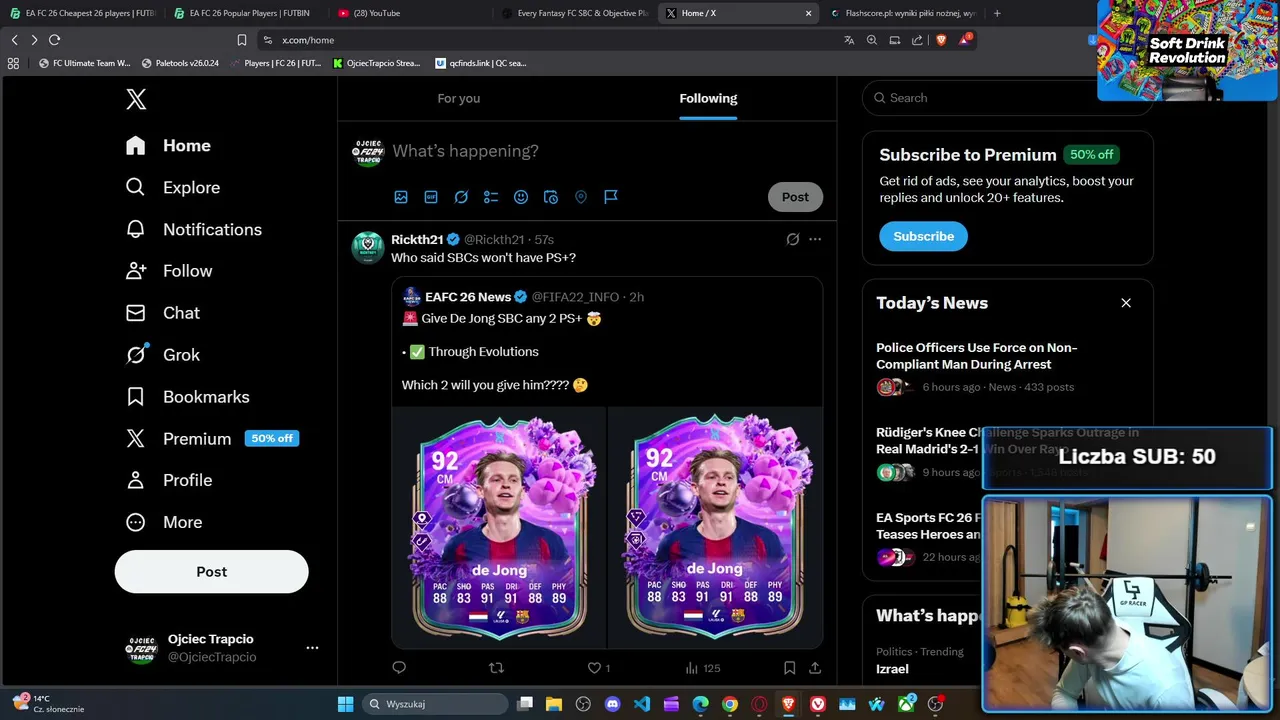The width and height of the screenshot is (1280, 720).
Task: Open File Explorer from taskbar
Action: [554, 704]
